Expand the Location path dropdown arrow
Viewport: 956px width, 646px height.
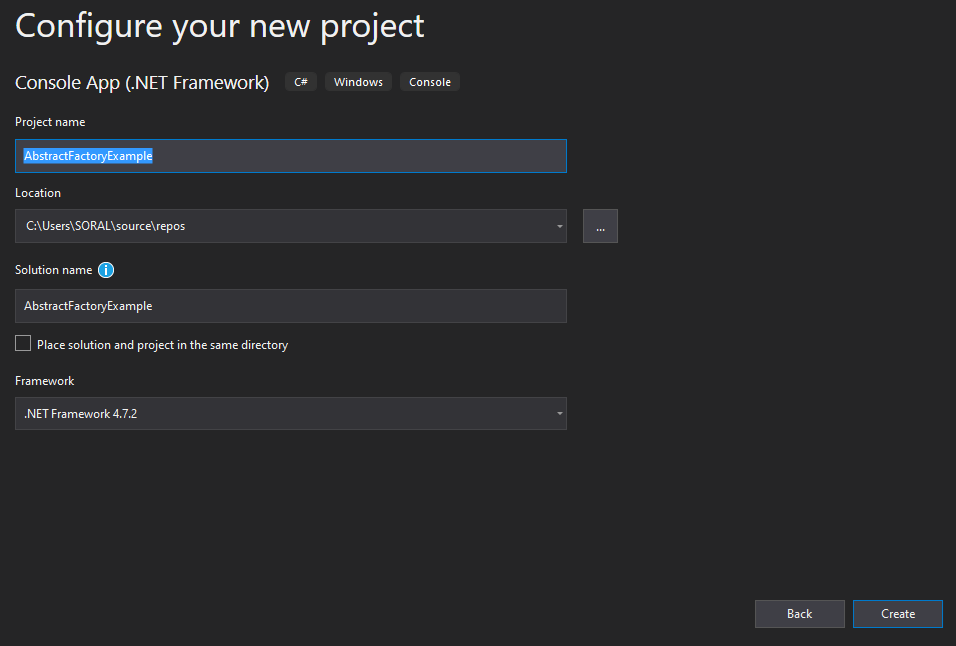[x=559, y=226]
